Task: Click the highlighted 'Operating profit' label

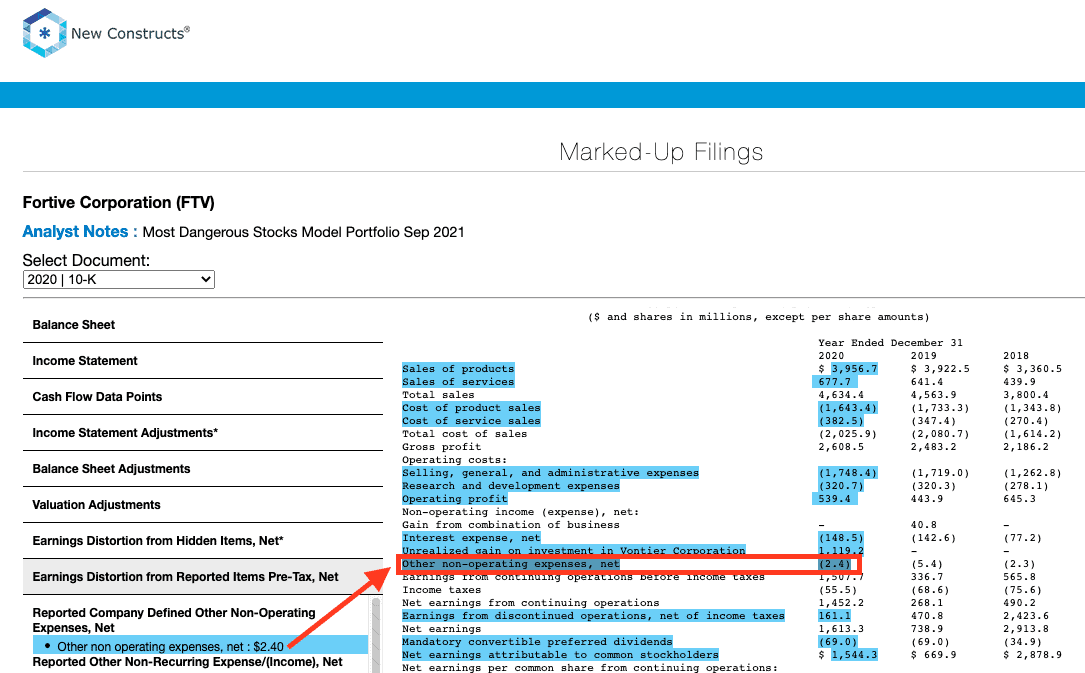Action: coord(455,499)
